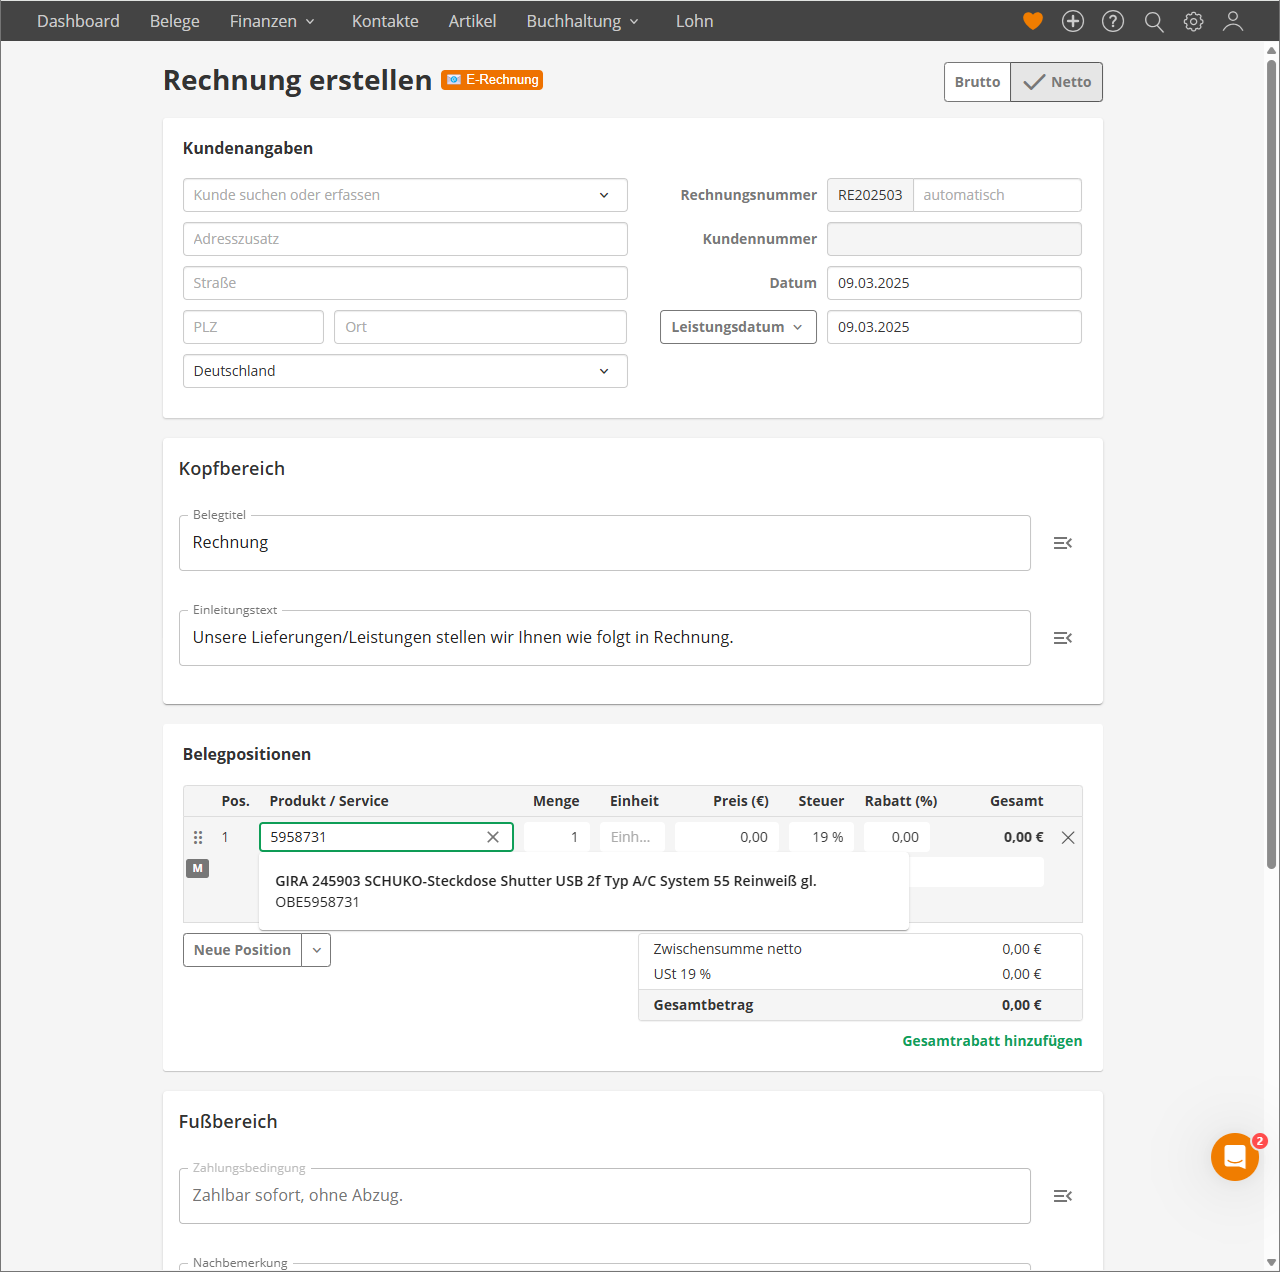Open the help question mark icon

click(x=1113, y=21)
